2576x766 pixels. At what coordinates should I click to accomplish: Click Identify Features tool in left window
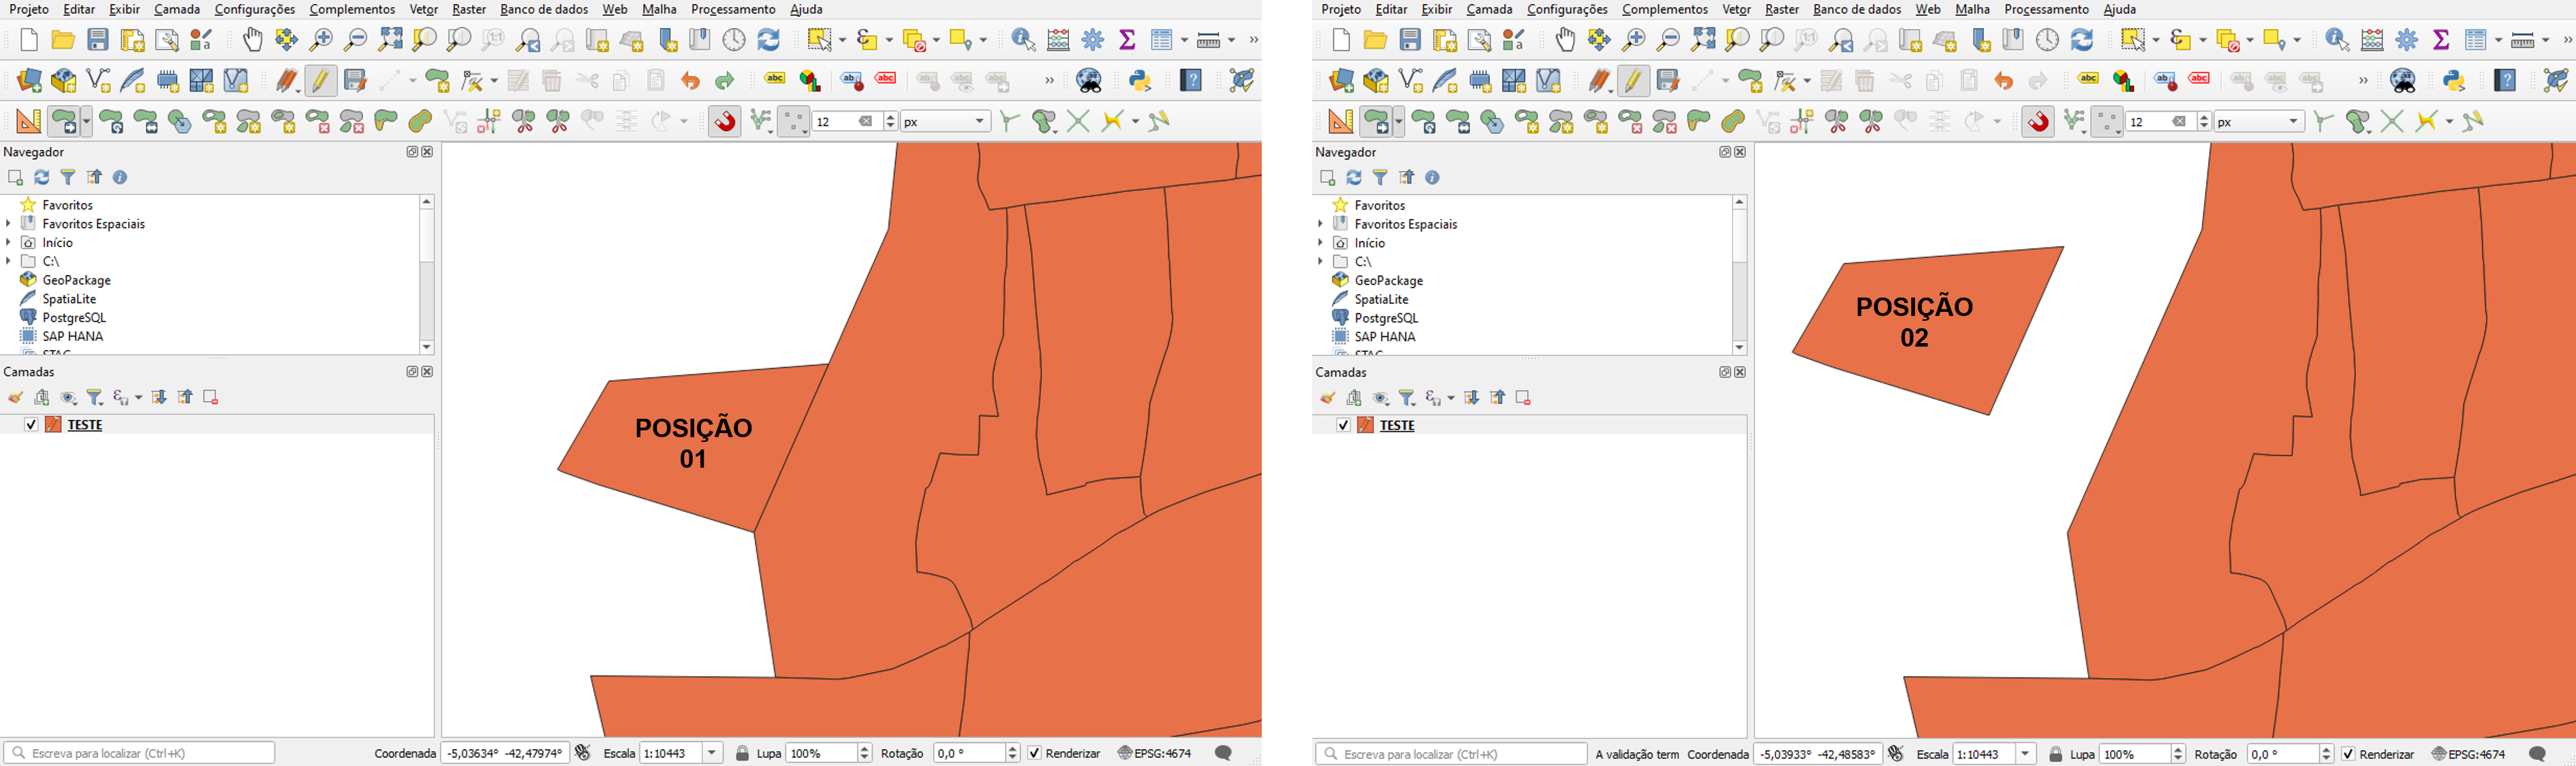coord(1023,40)
